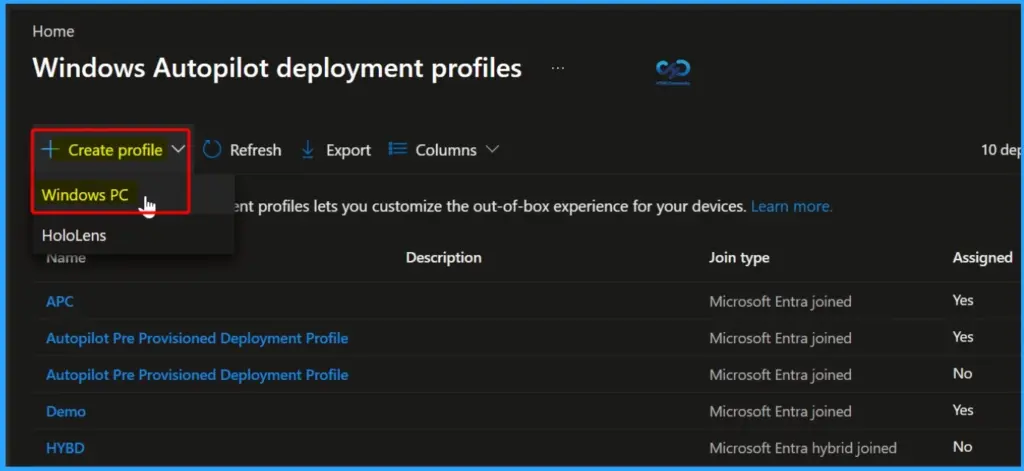Sort by the Join type column header

tap(739, 258)
